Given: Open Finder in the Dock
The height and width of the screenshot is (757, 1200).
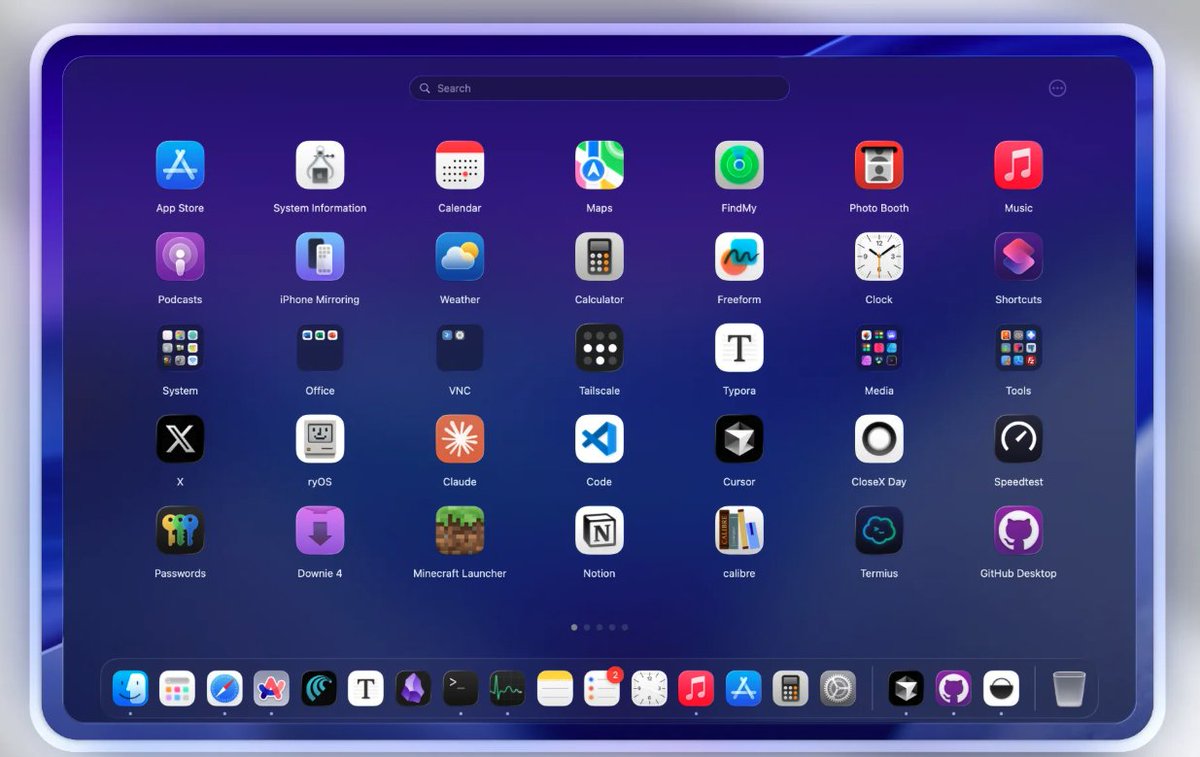Looking at the screenshot, I should pos(130,688).
